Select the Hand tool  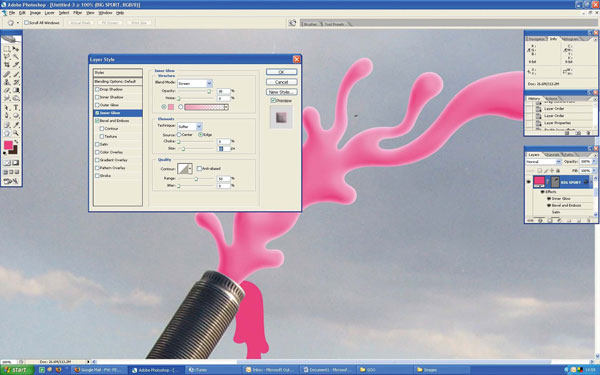pos(7,133)
